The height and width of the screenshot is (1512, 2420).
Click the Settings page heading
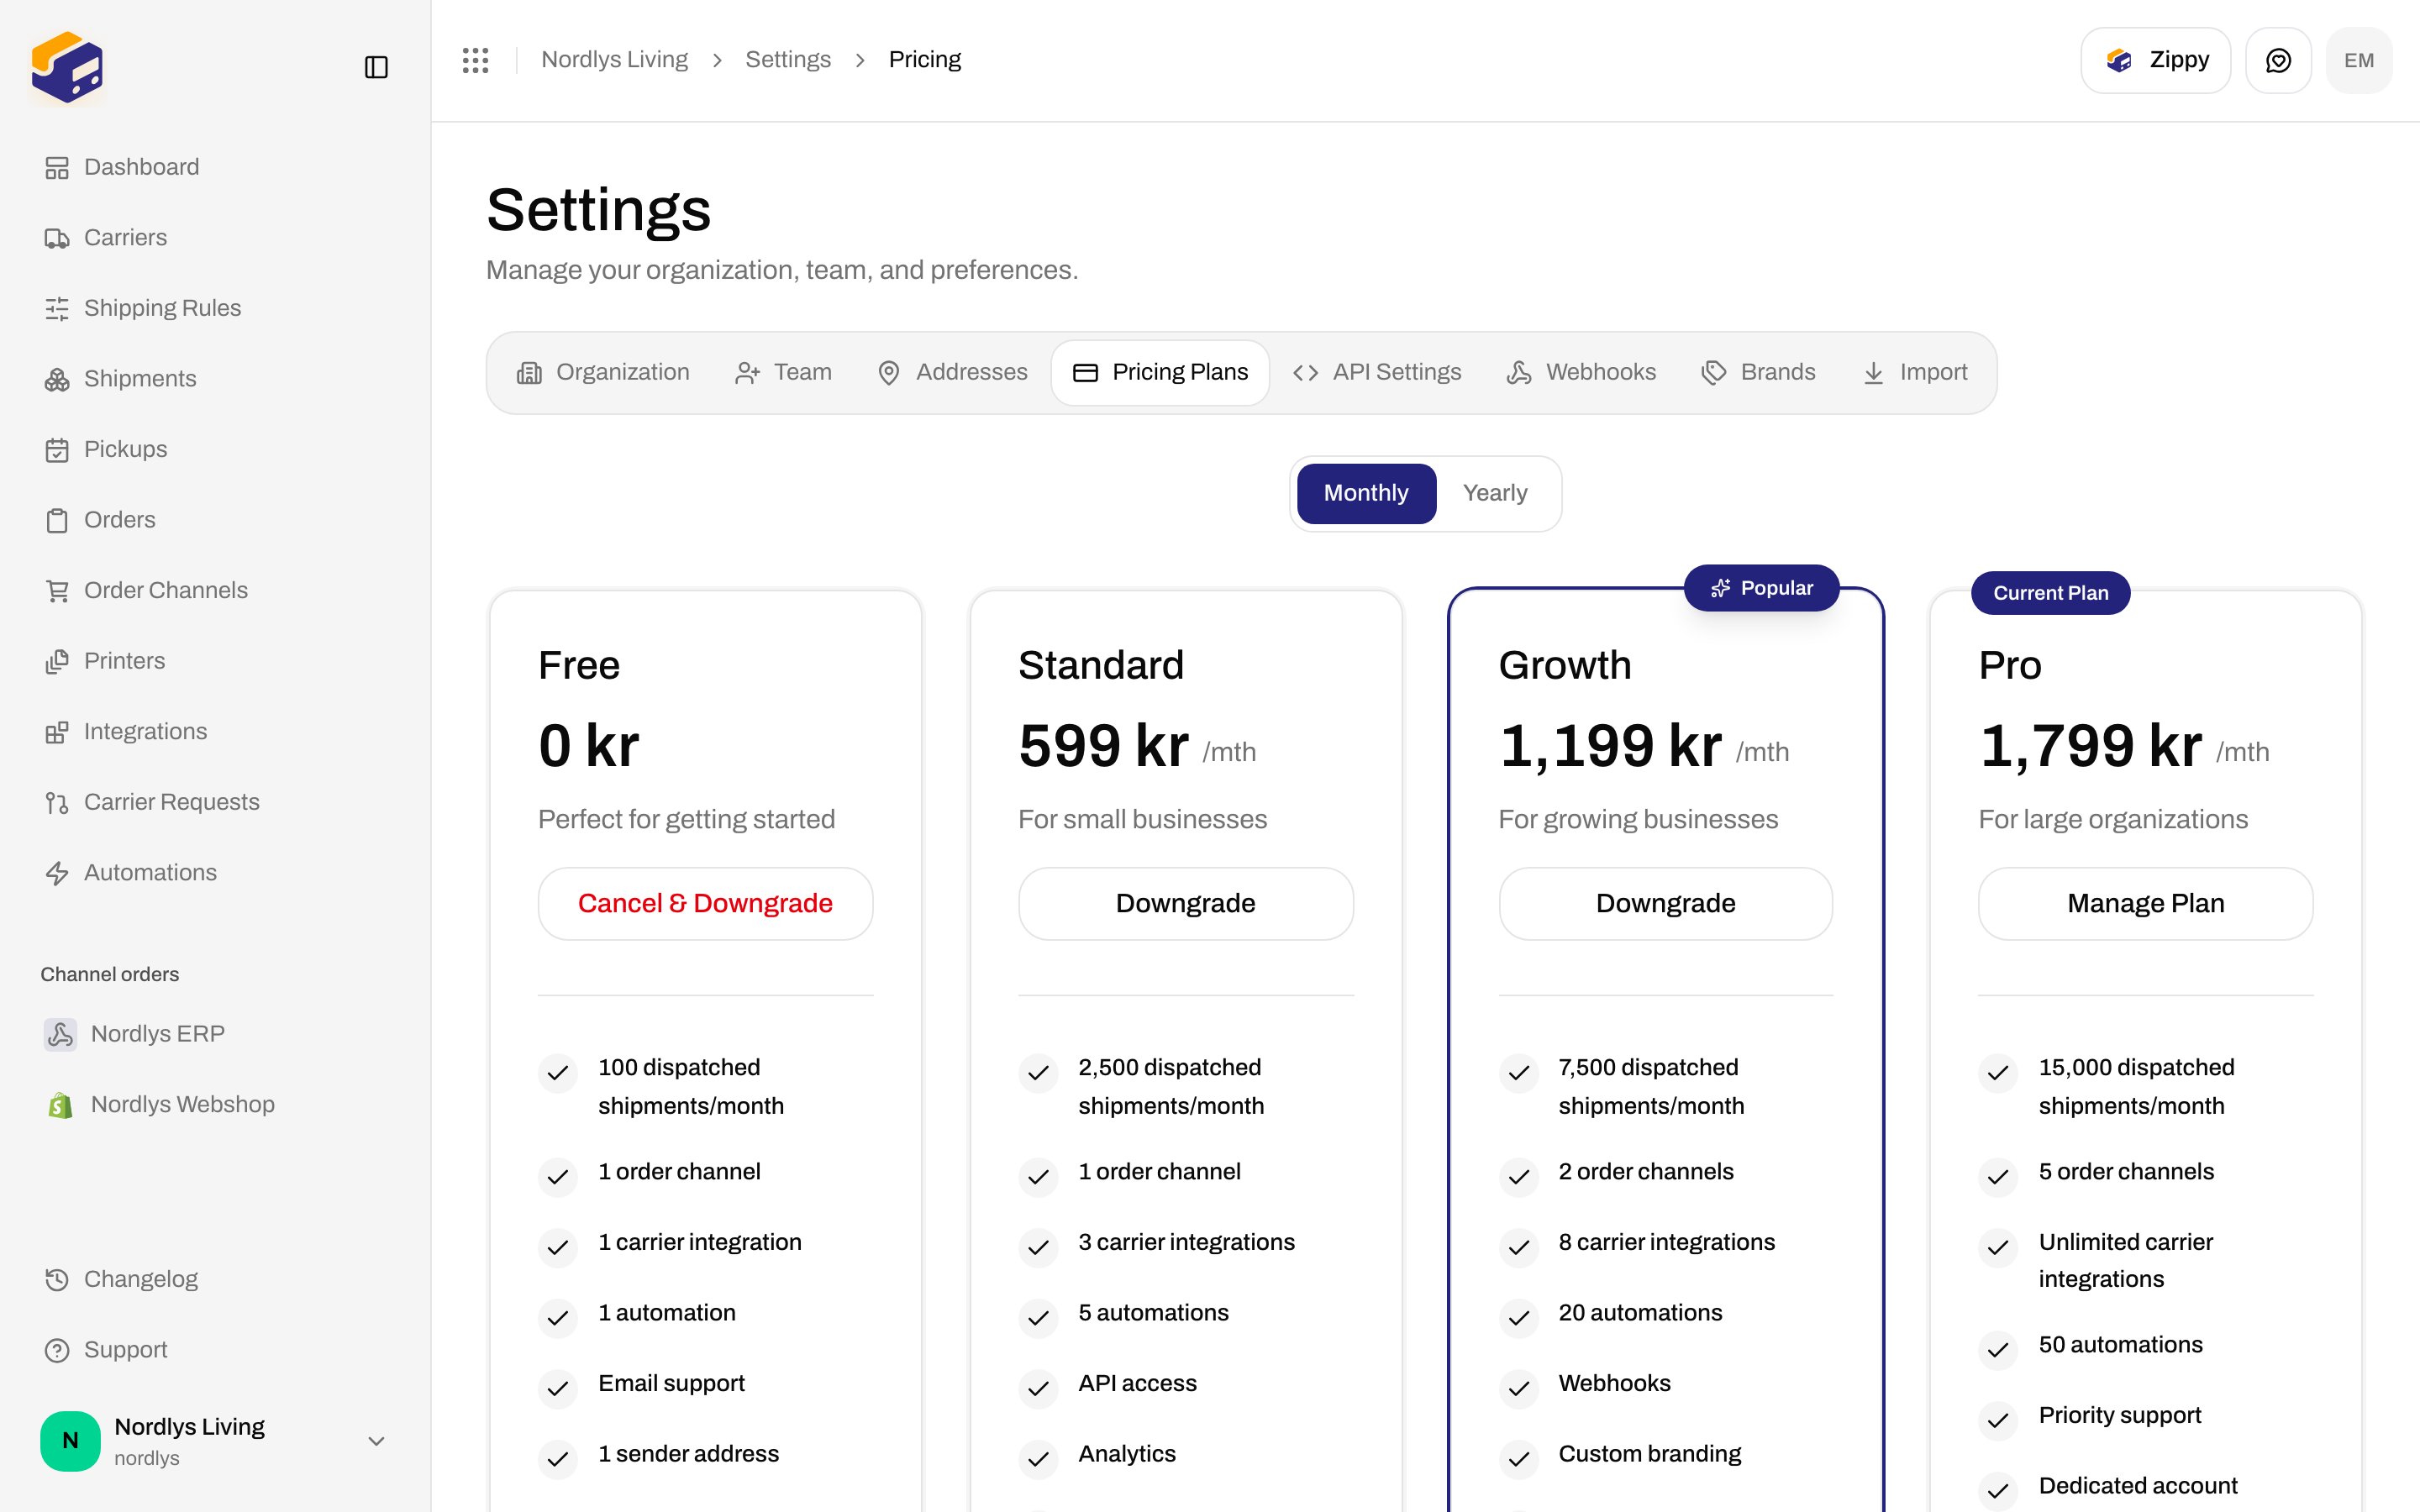(598, 210)
